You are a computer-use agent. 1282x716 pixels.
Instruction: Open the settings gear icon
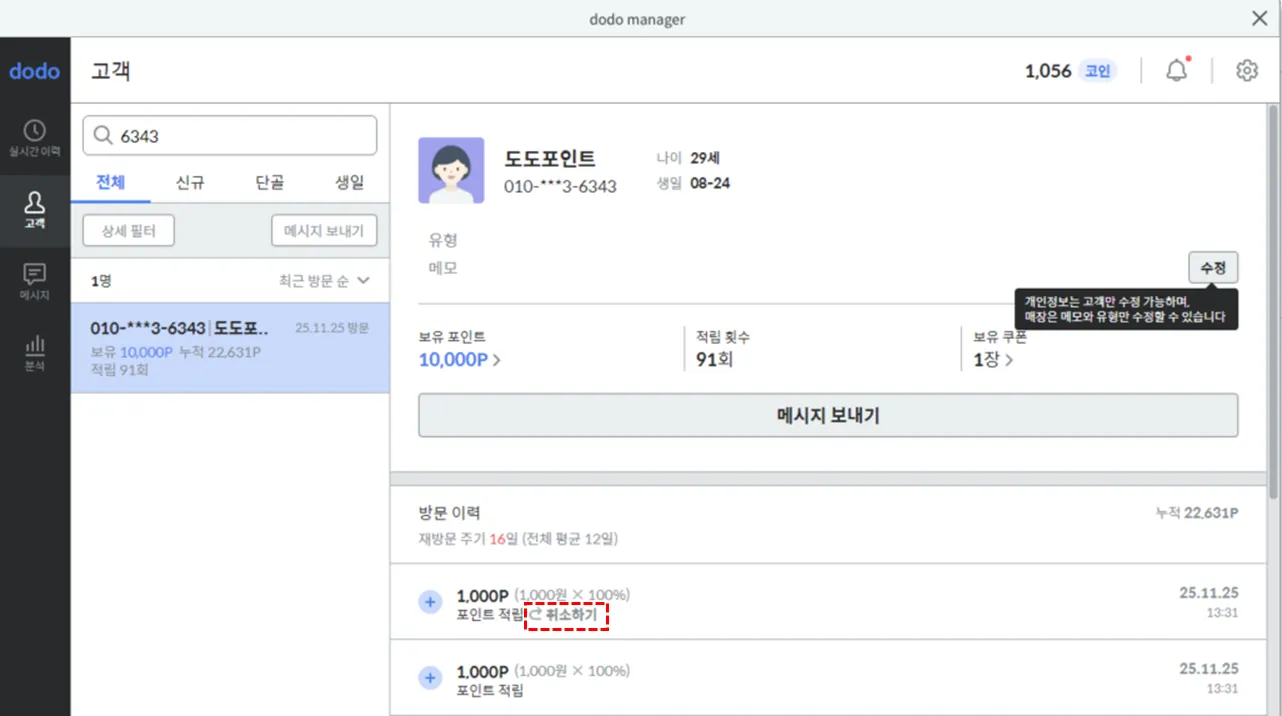pyautogui.click(x=1246, y=71)
